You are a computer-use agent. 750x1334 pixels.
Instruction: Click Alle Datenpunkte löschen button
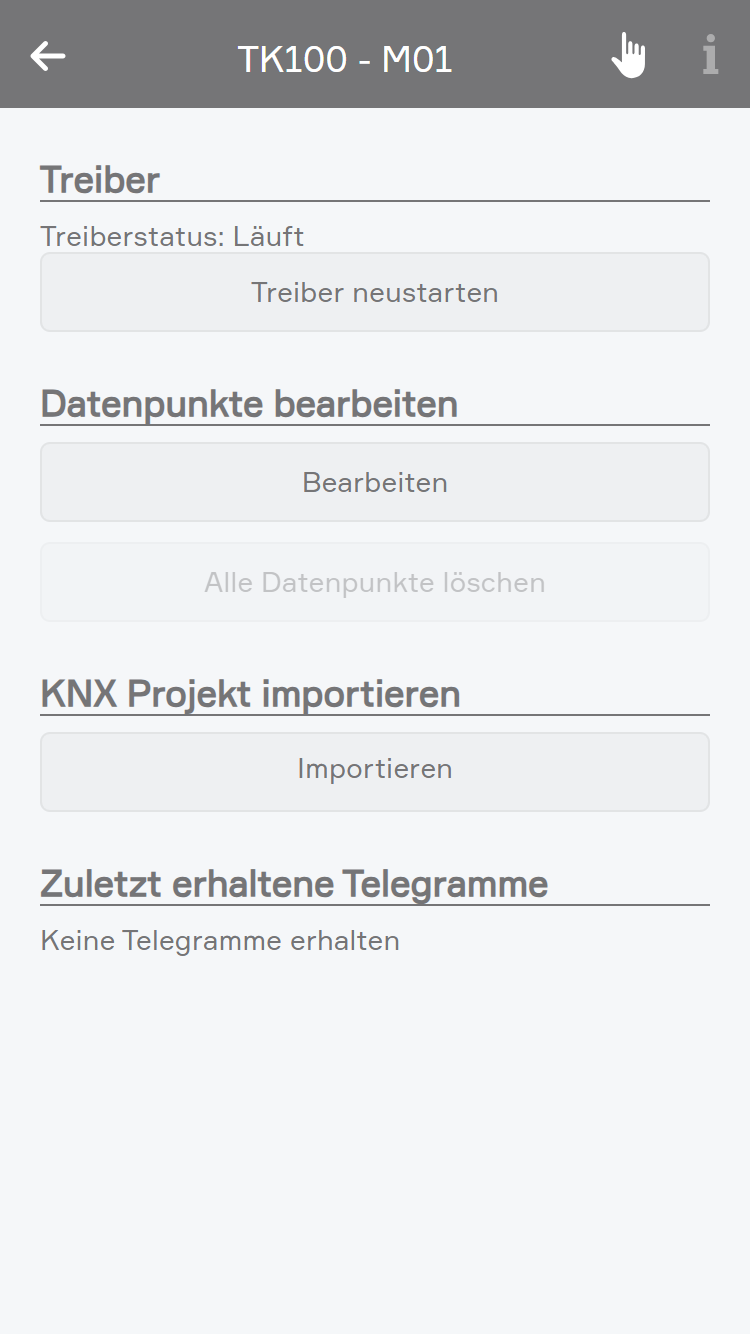pyautogui.click(x=375, y=582)
